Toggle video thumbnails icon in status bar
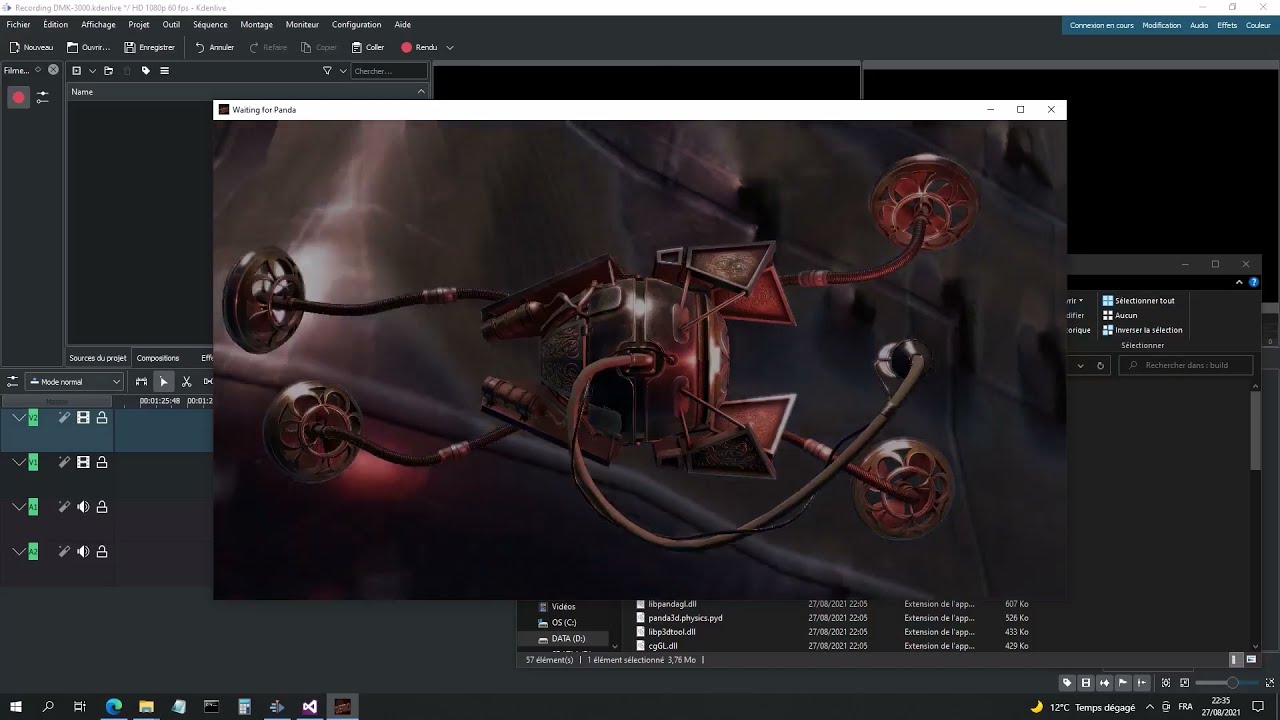Screen dimensions: 1280x720 (x=1086, y=683)
